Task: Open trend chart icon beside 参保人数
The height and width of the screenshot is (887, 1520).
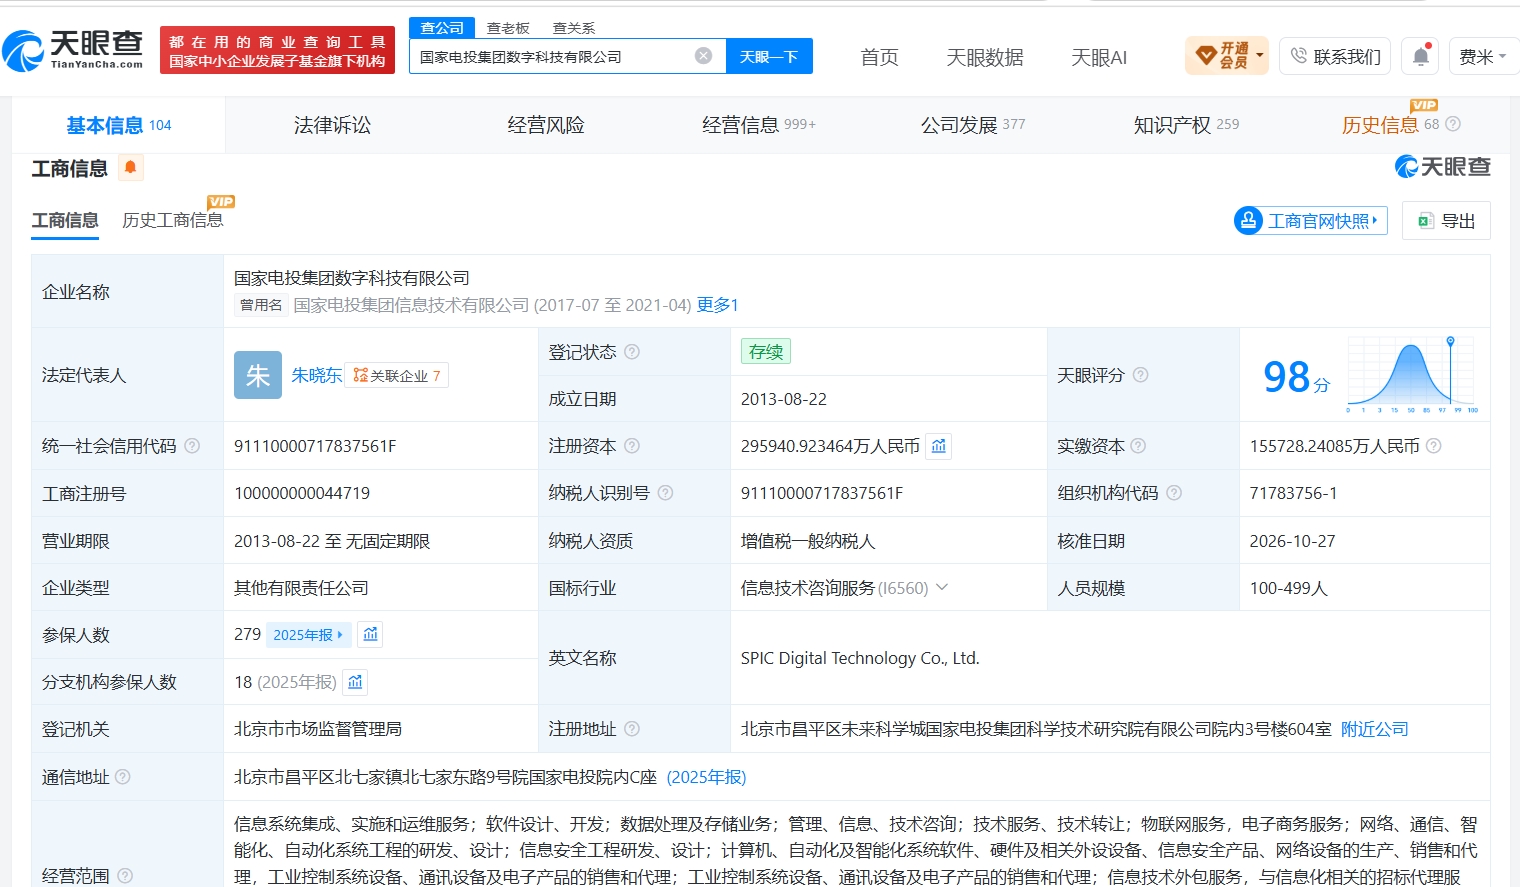Action: point(371,635)
